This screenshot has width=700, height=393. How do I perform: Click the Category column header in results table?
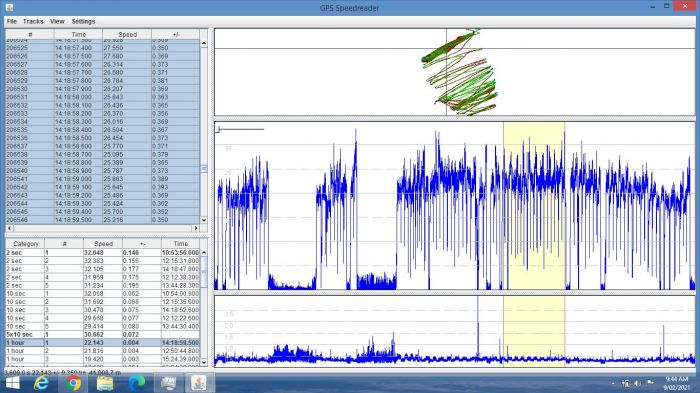pyautogui.click(x=25, y=244)
